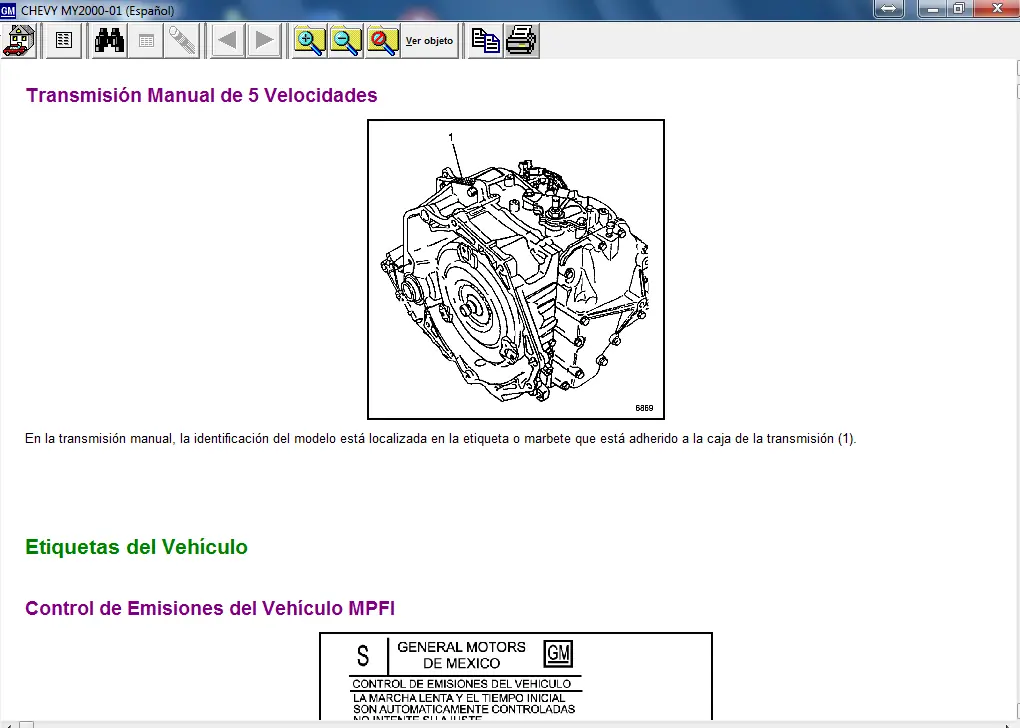Zoom out with the minus magnifier

[x=346, y=40]
